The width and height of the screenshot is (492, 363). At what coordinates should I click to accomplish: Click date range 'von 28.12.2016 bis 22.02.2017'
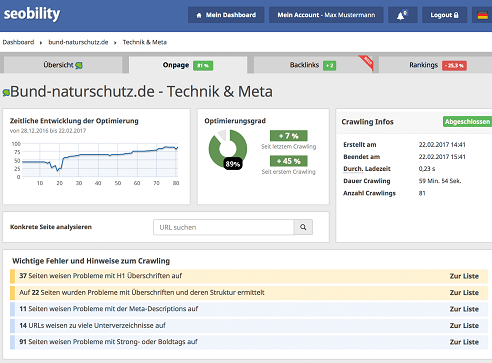[x=48, y=131]
